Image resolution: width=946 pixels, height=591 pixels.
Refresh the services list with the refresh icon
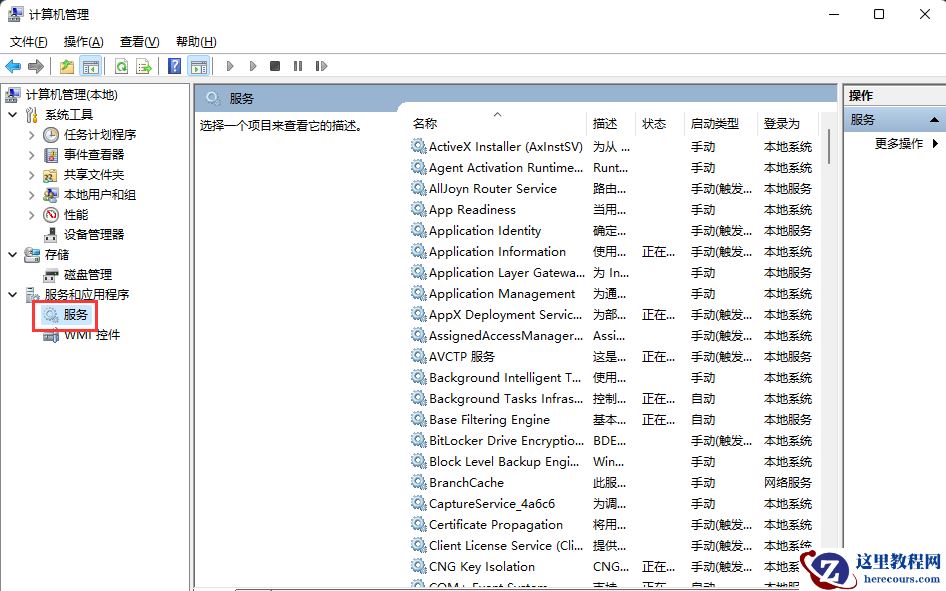click(122, 66)
